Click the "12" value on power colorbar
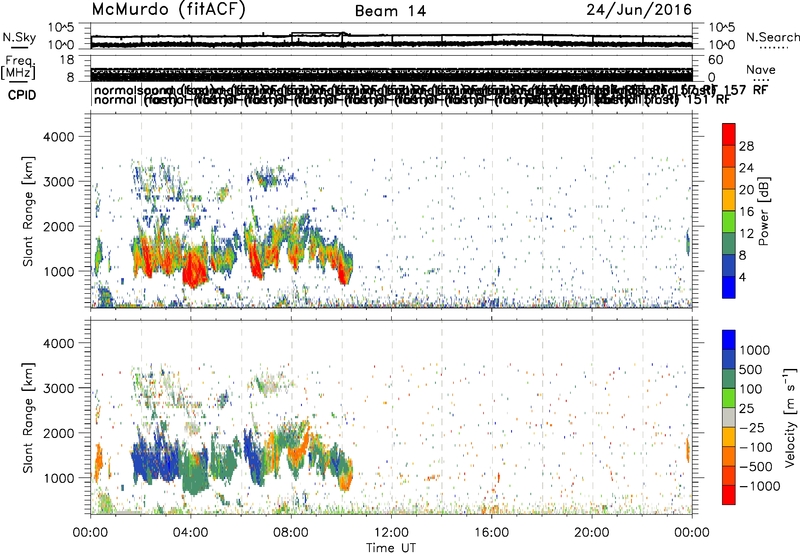Image resolution: width=800 pixels, height=554 pixels. click(746, 234)
